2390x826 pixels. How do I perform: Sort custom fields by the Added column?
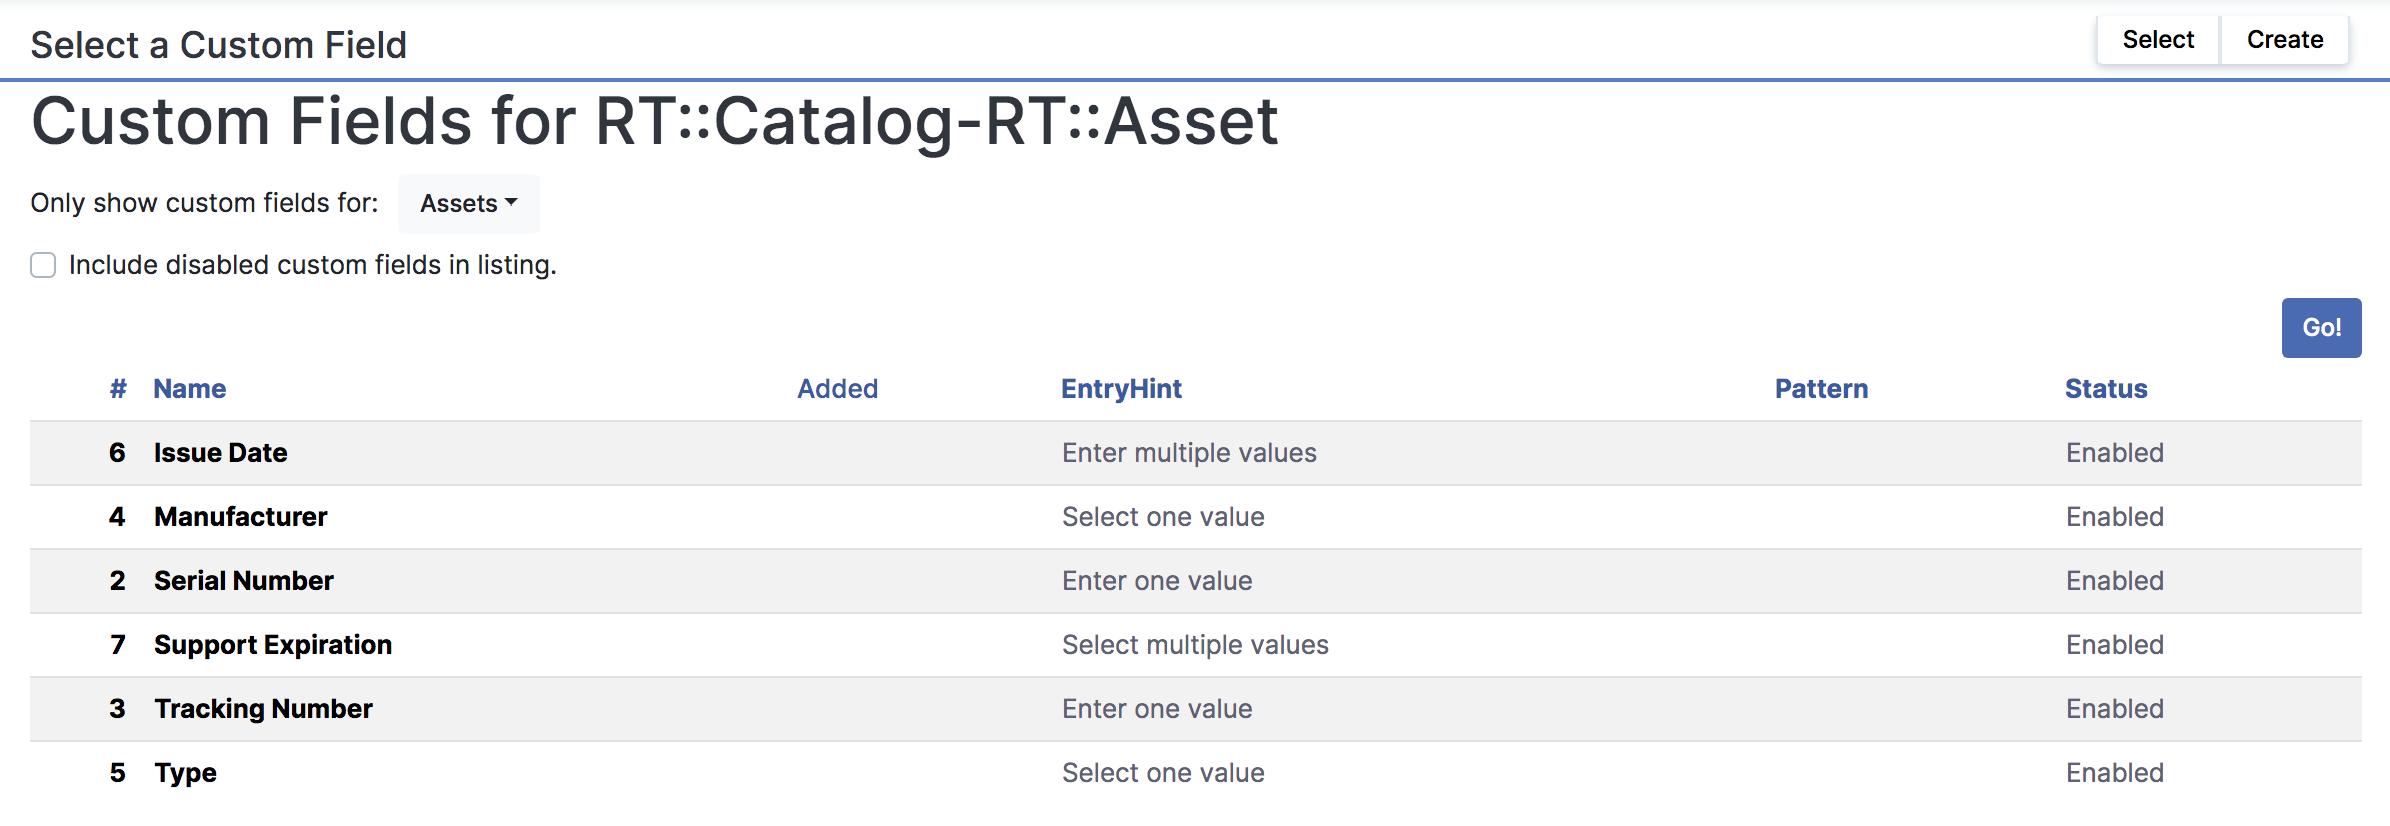pyautogui.click(x=837, y=388)
